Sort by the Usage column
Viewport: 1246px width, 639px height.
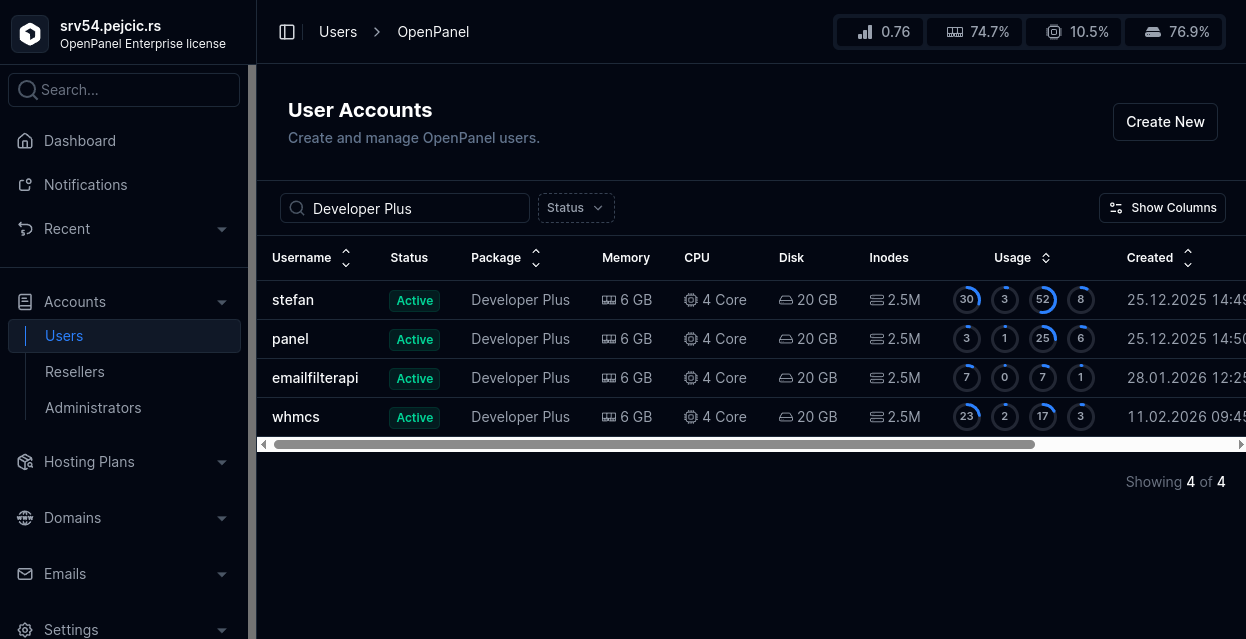tap(1022, 258)
